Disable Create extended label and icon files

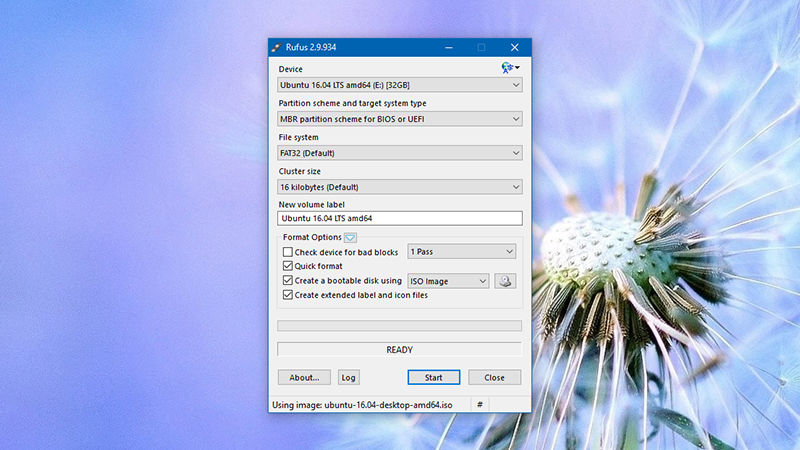[x=288, y=295]
